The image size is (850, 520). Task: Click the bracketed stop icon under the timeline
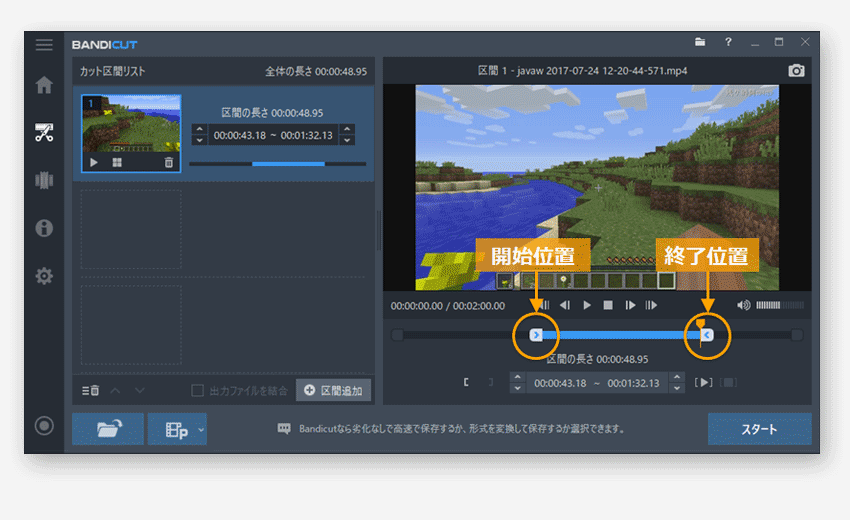pos(729,382)
